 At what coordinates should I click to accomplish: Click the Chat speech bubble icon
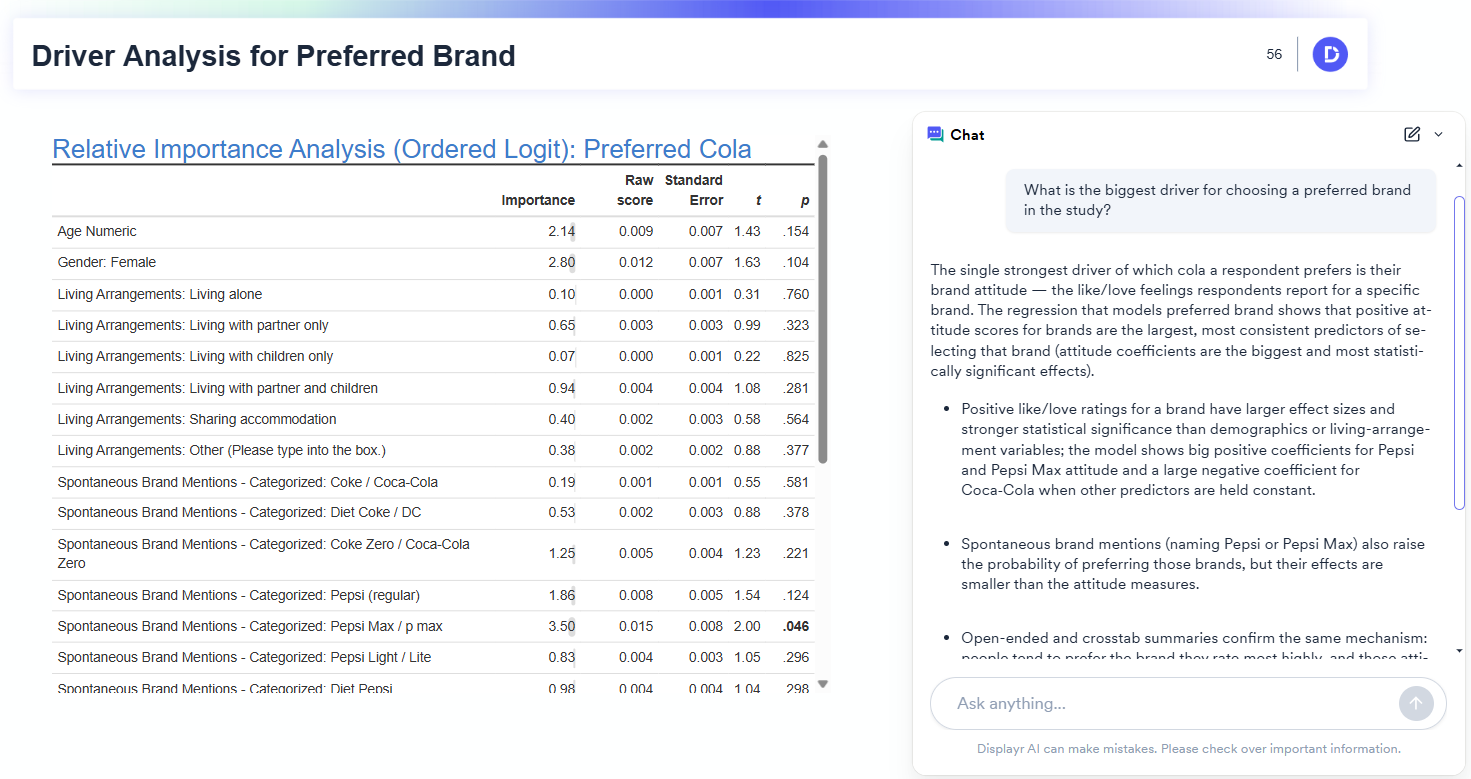pos(935,135)
